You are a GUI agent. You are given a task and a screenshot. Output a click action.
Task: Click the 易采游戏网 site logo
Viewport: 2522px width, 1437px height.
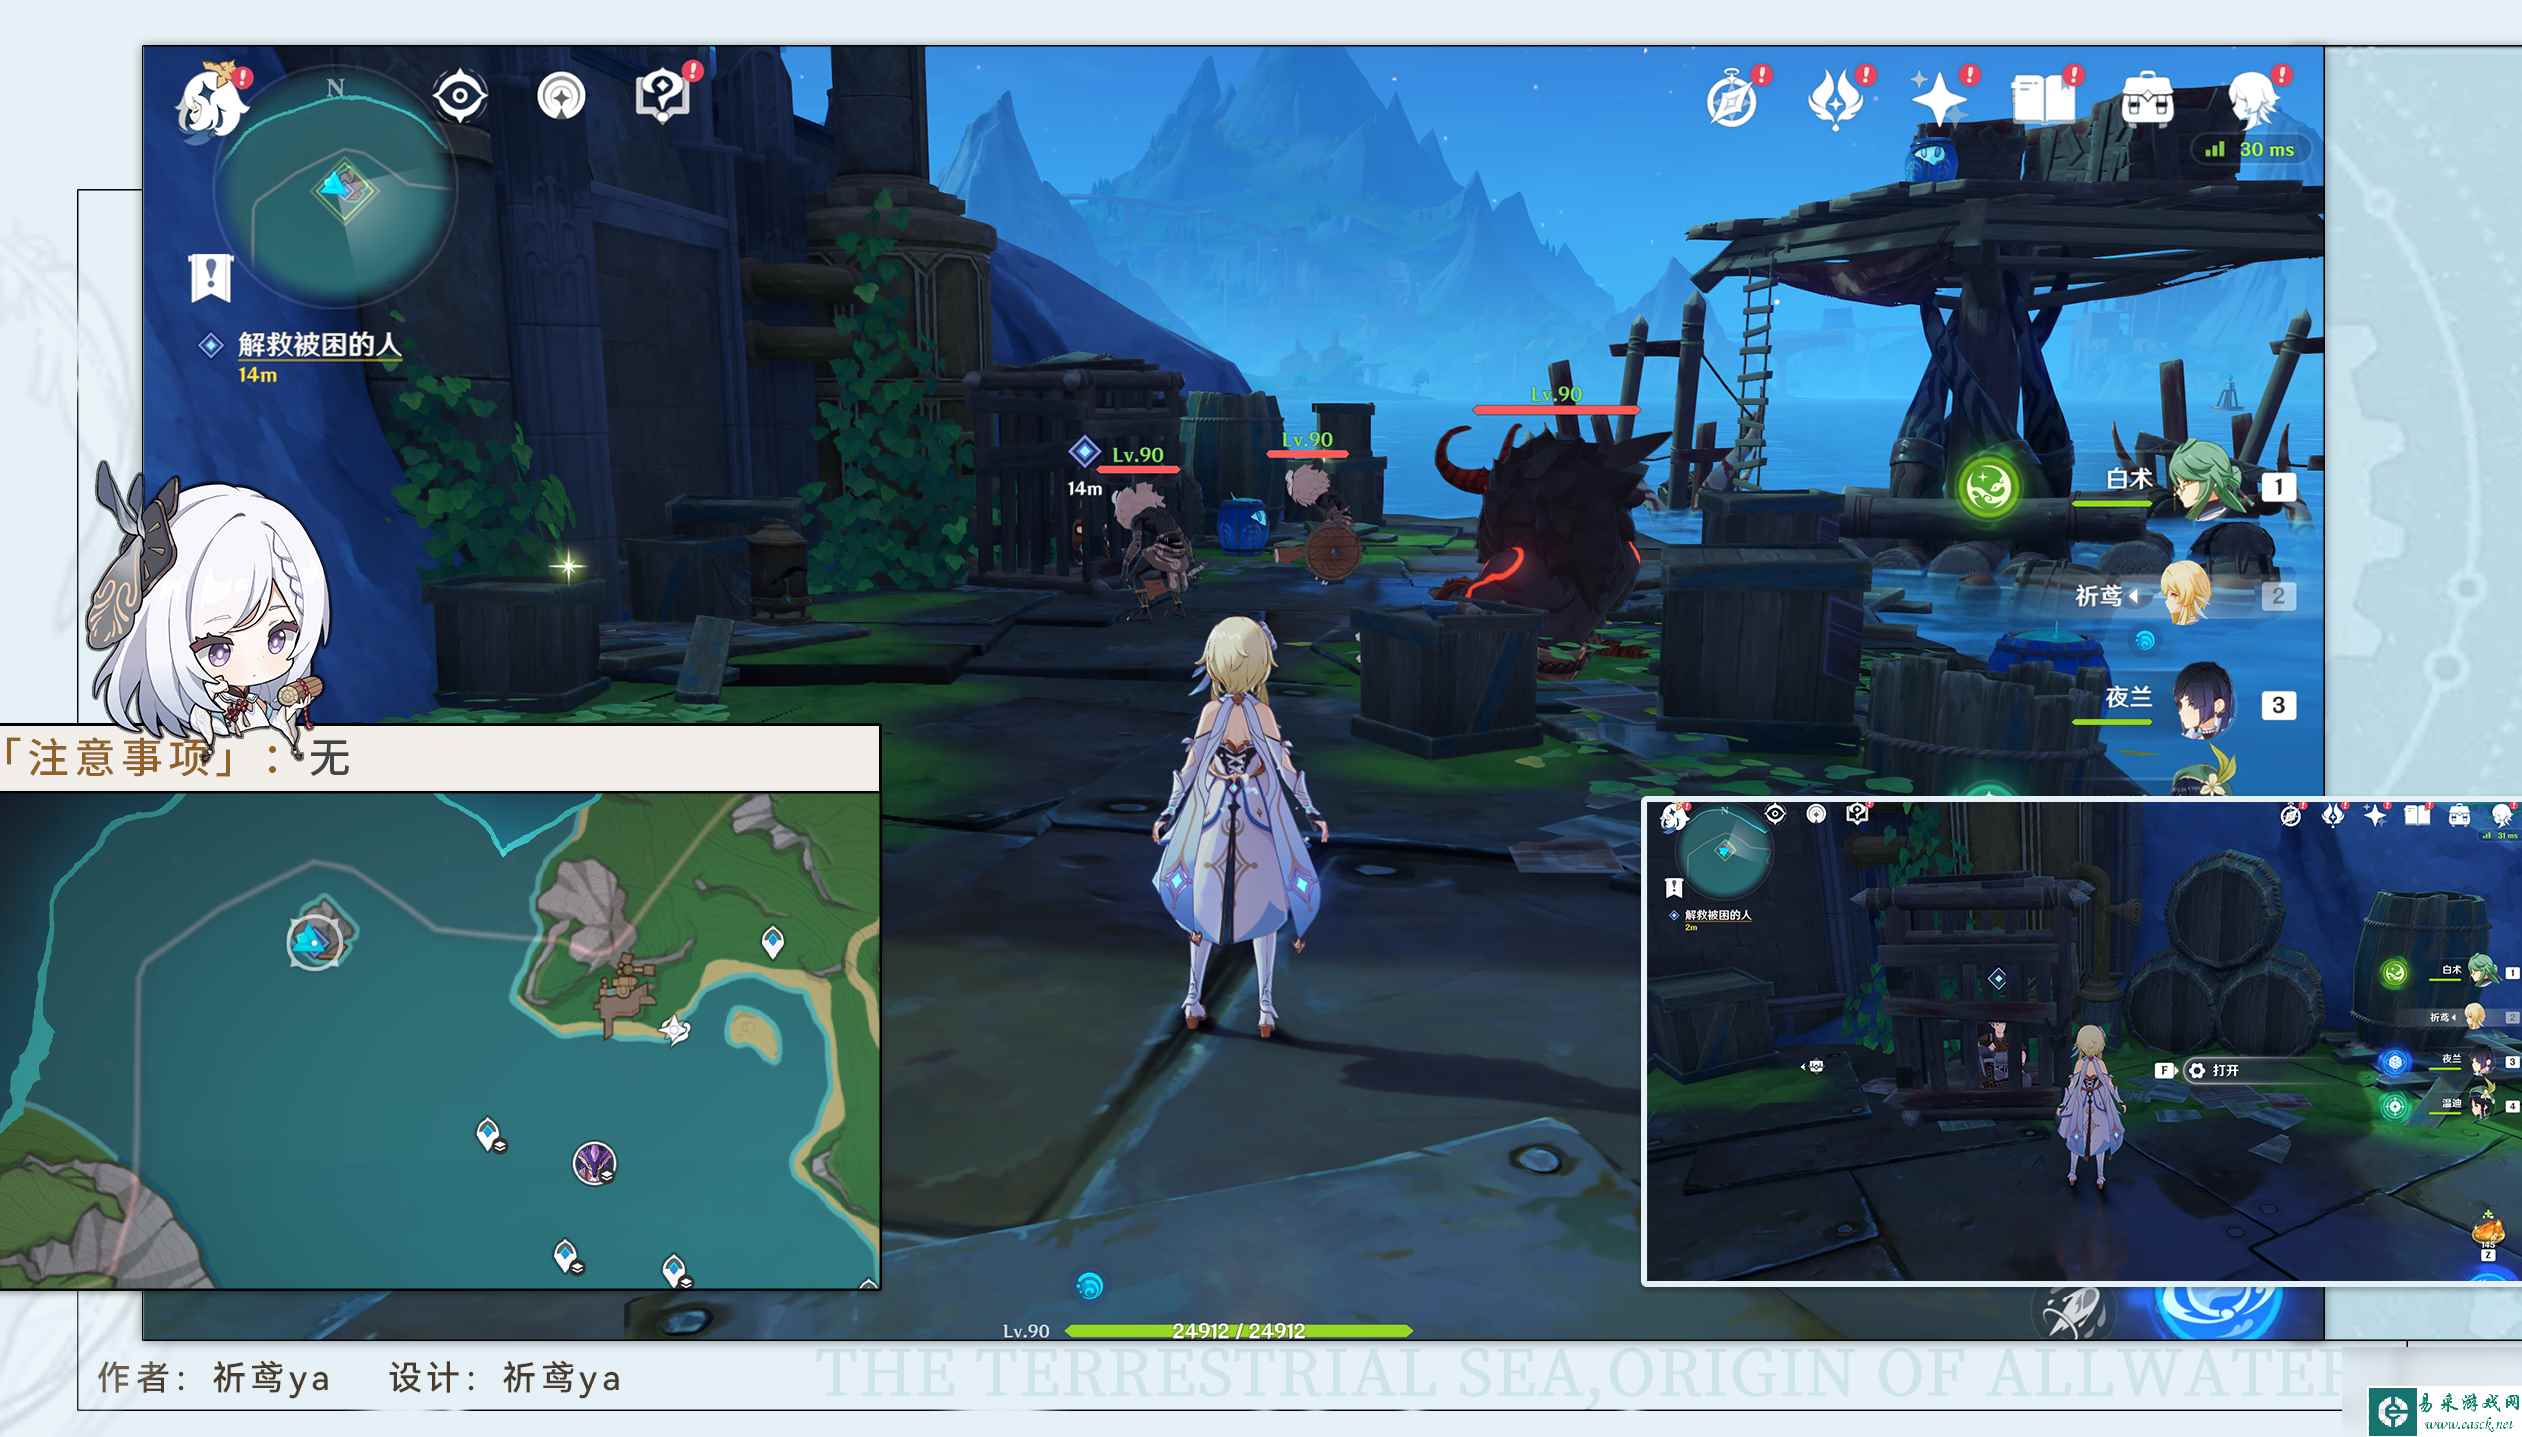click(2445, 1411)
